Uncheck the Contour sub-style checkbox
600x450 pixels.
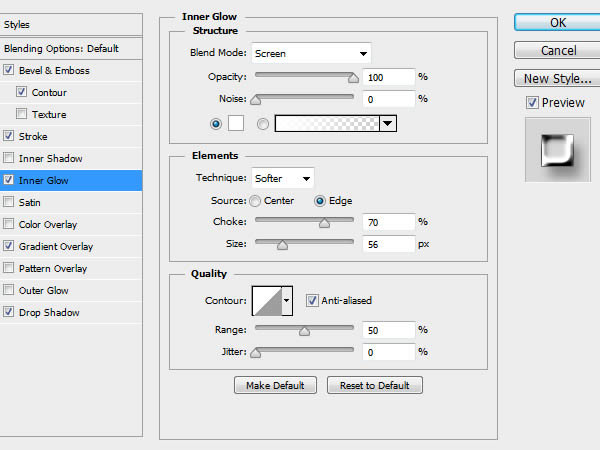point(21,92)
